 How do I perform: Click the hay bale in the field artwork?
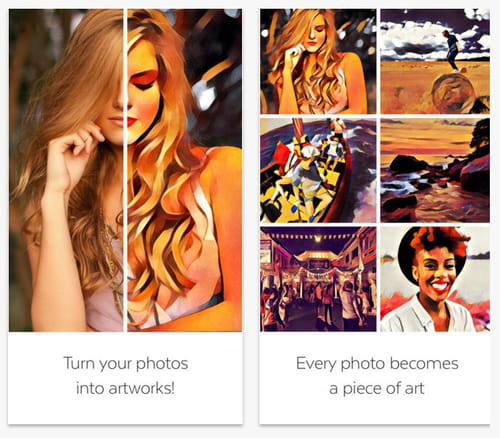(x=453, y=91)
